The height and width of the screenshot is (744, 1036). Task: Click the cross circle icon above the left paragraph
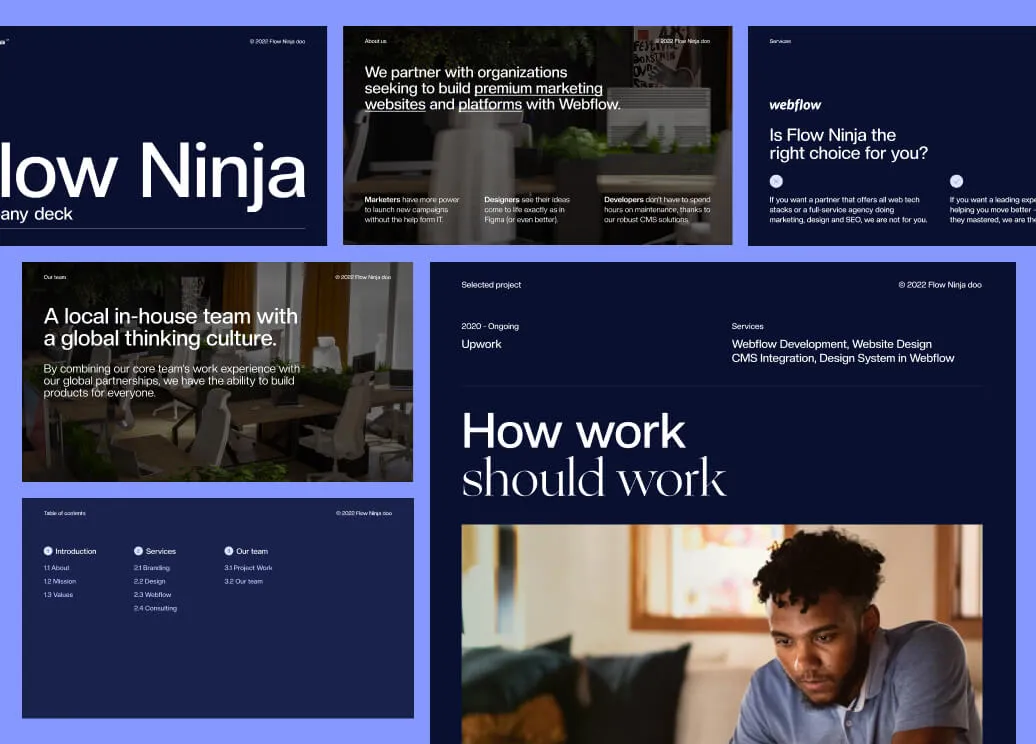pos(776,181)
